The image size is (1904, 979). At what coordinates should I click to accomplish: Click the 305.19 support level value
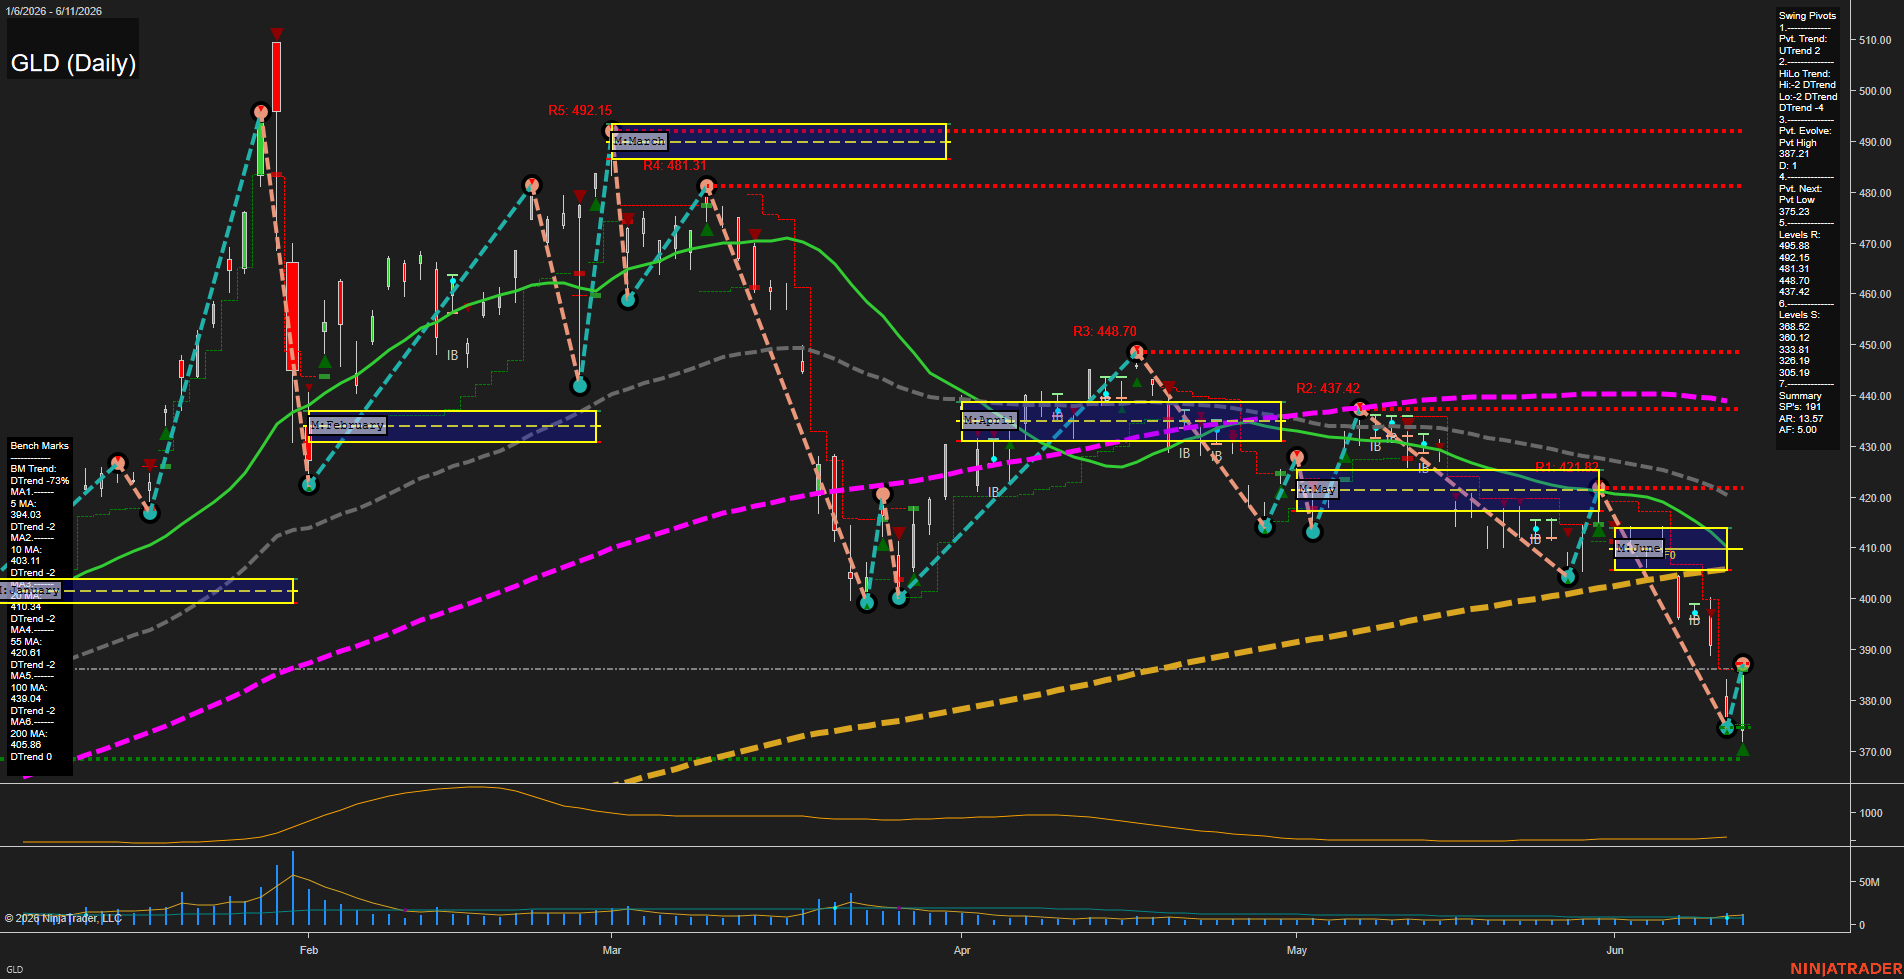(x=1794, y=373)
